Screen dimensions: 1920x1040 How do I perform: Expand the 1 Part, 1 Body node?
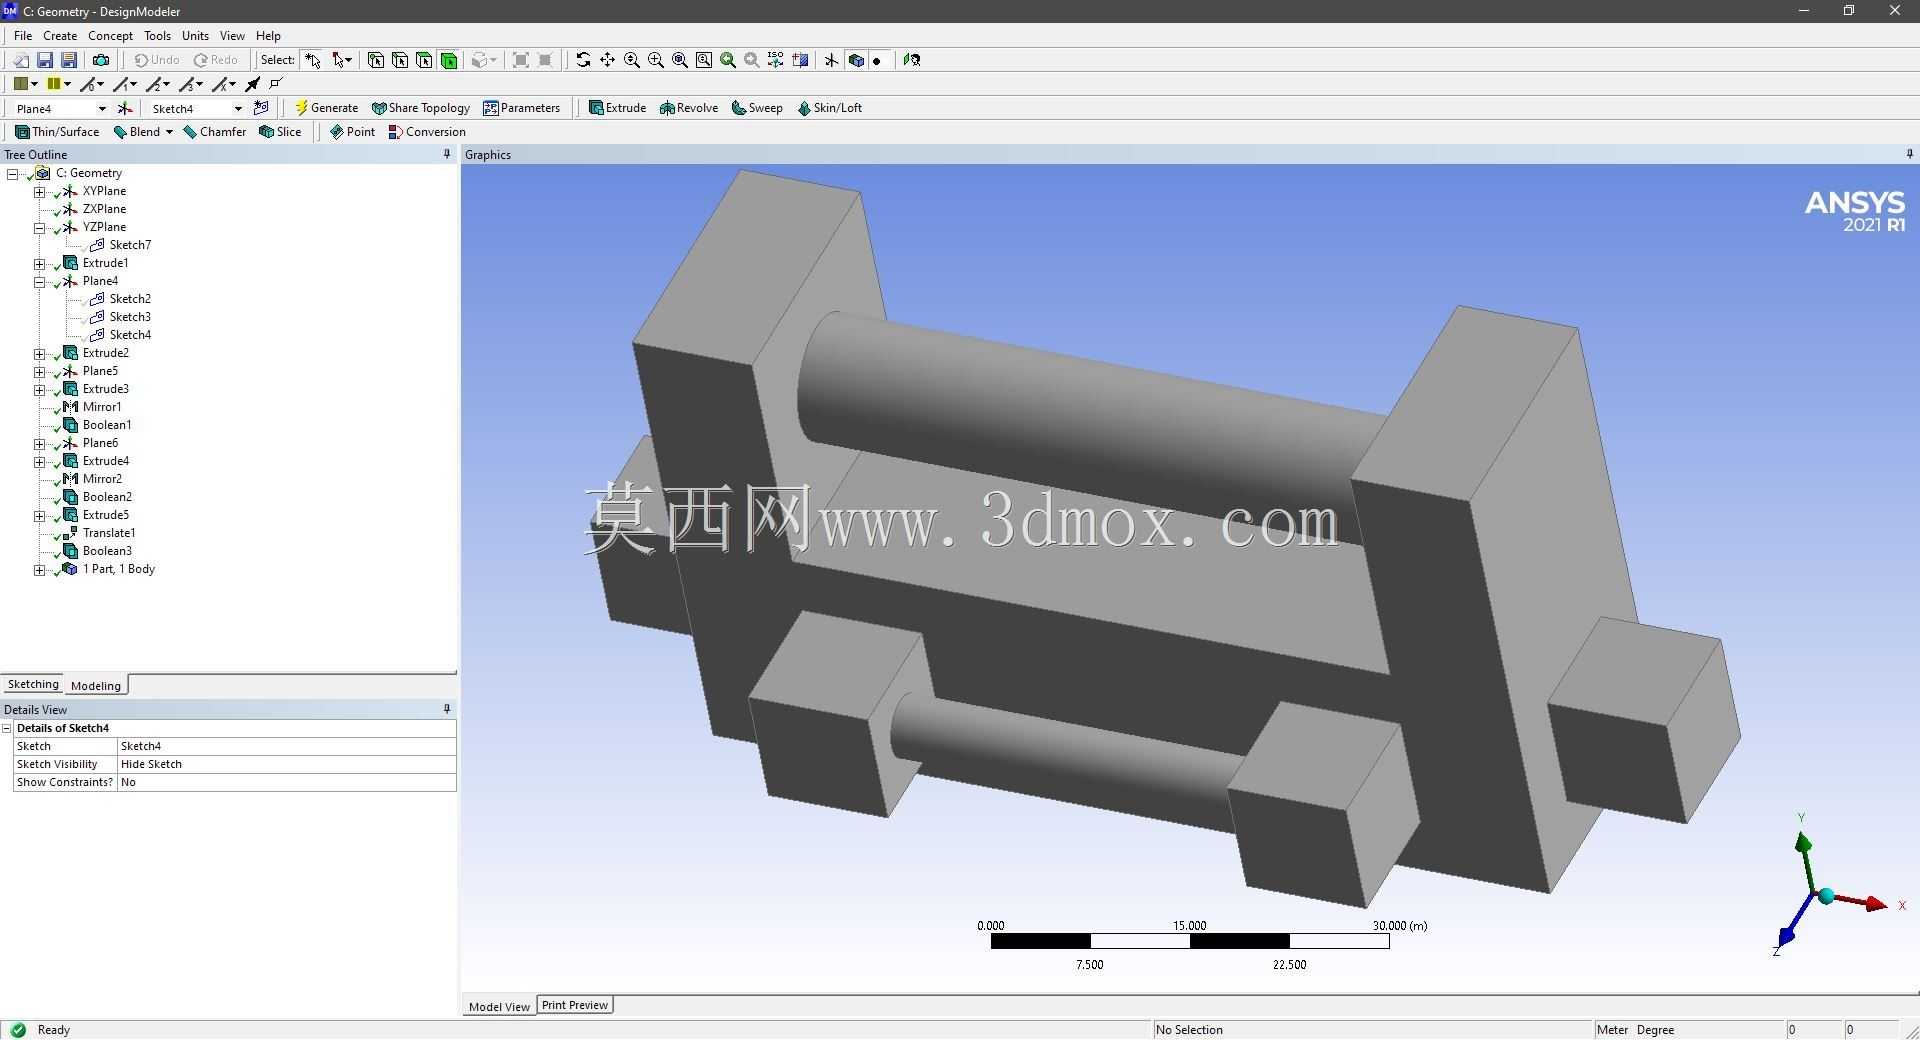tap(39, 569)
